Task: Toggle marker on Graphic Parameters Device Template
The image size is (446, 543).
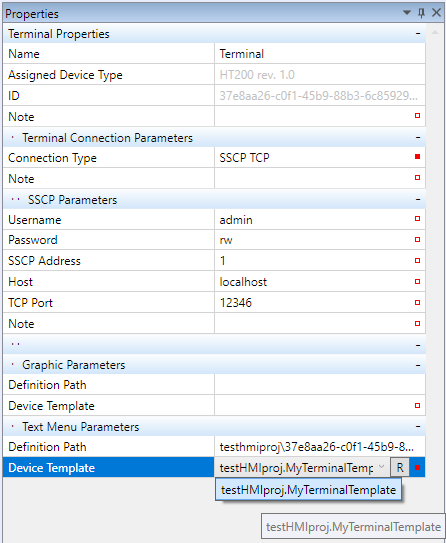Action: (417, 405)
